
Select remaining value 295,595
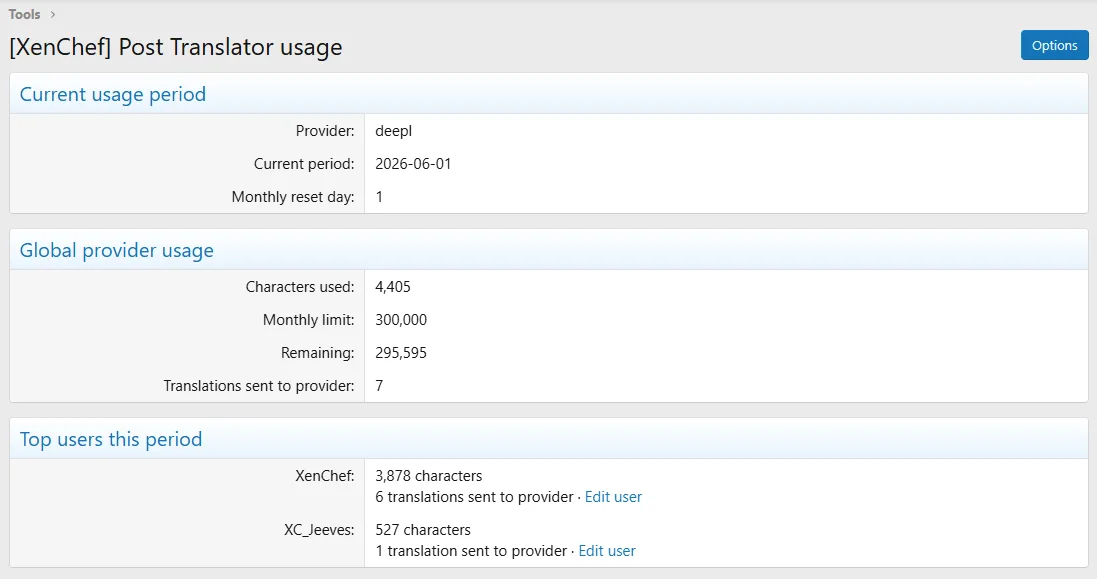tap(401, 352)
